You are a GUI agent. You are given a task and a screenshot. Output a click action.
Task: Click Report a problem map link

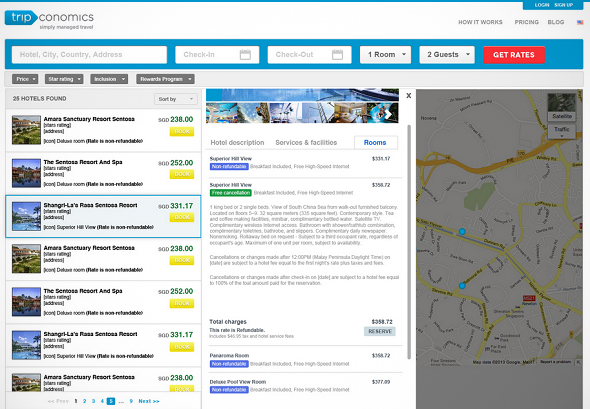[555, 362]
